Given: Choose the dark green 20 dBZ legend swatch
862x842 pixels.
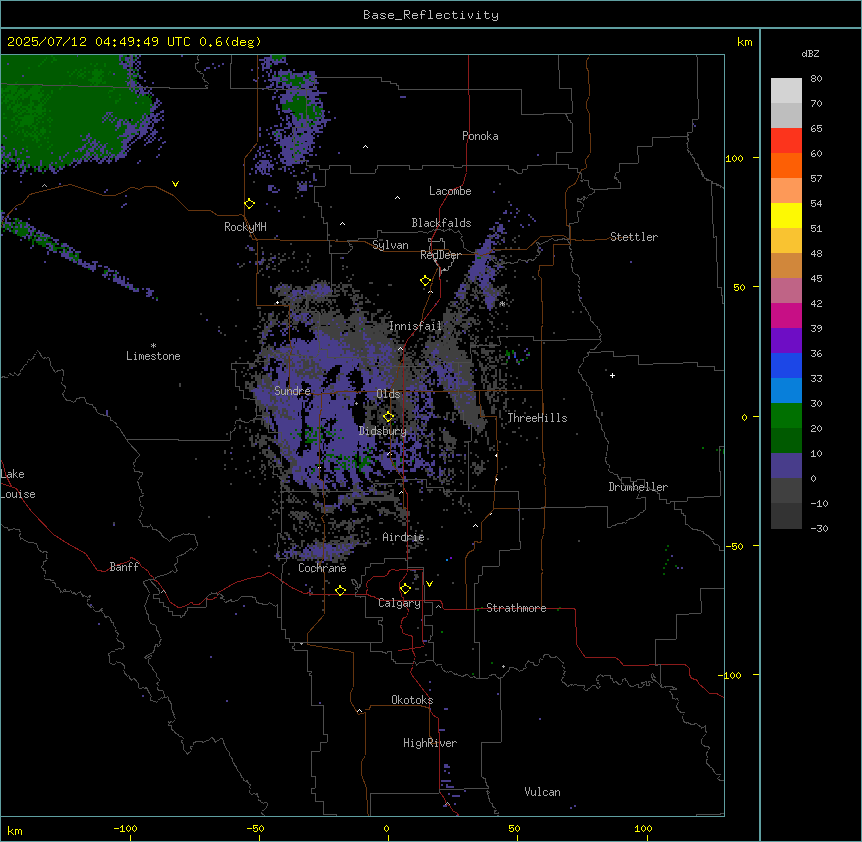Looking at the screenshot, I should coord(786,441).
